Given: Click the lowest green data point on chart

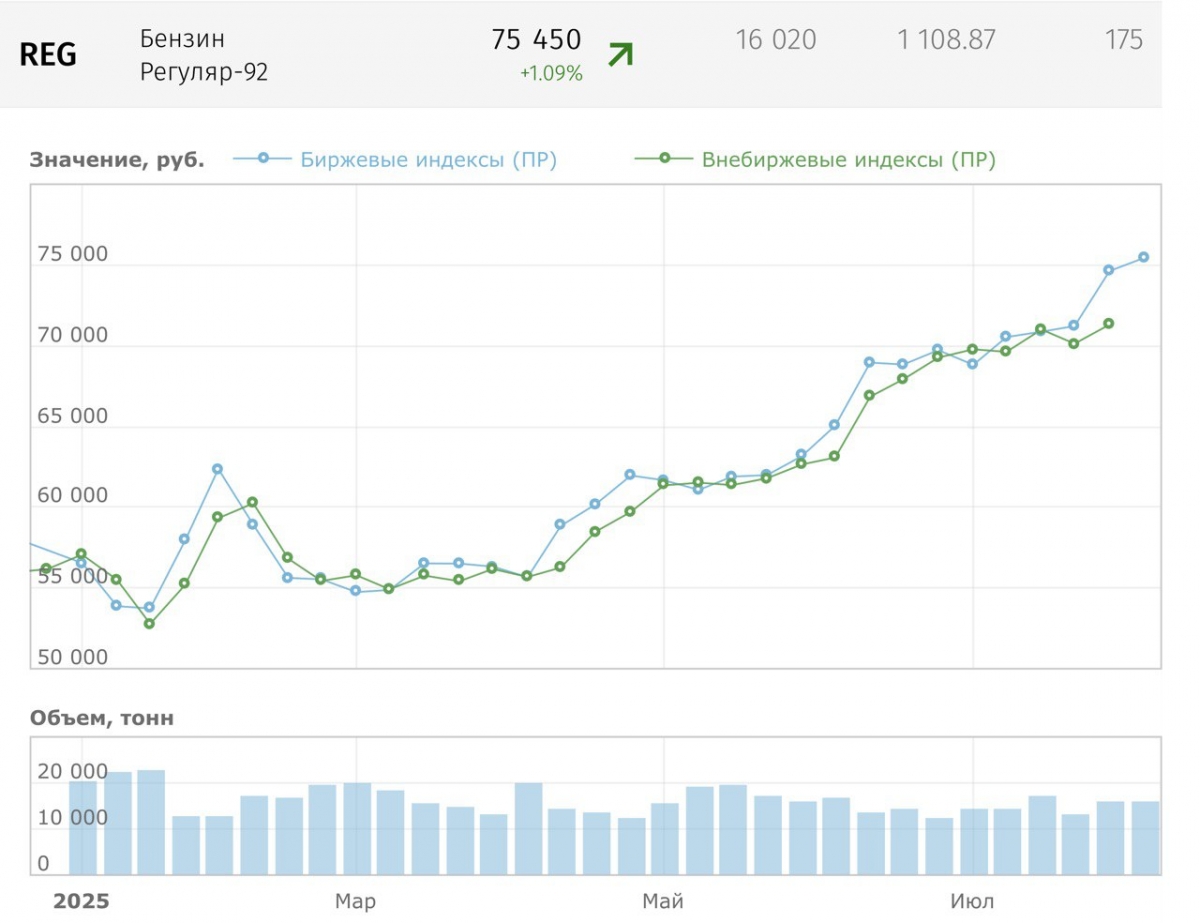Looking at the screenshot, I should pyautogui.click(x=149, y=623).
